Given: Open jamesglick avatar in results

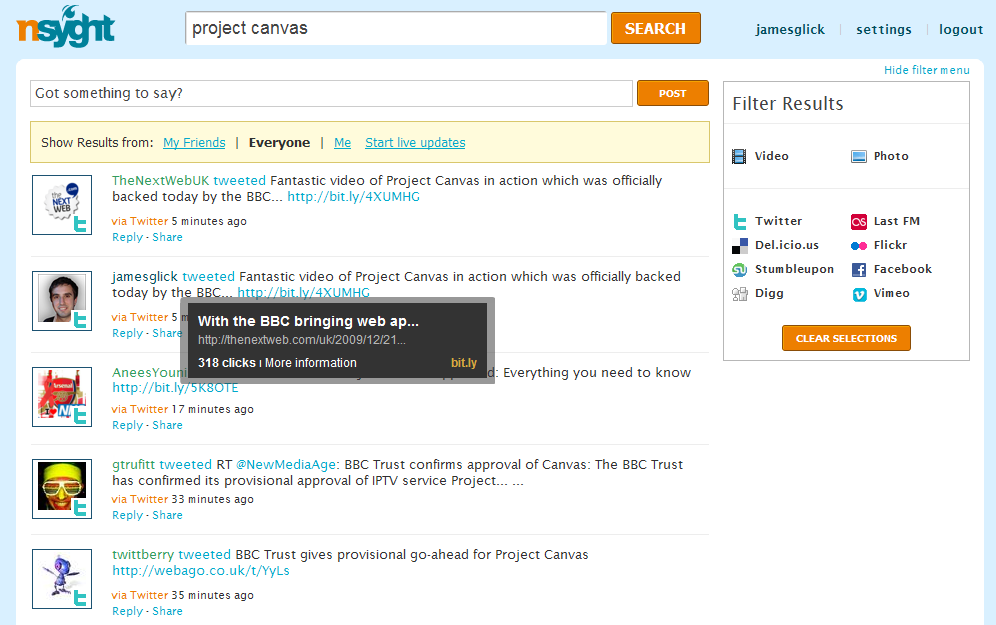Looking at the screenshot, I should [62, 300].
